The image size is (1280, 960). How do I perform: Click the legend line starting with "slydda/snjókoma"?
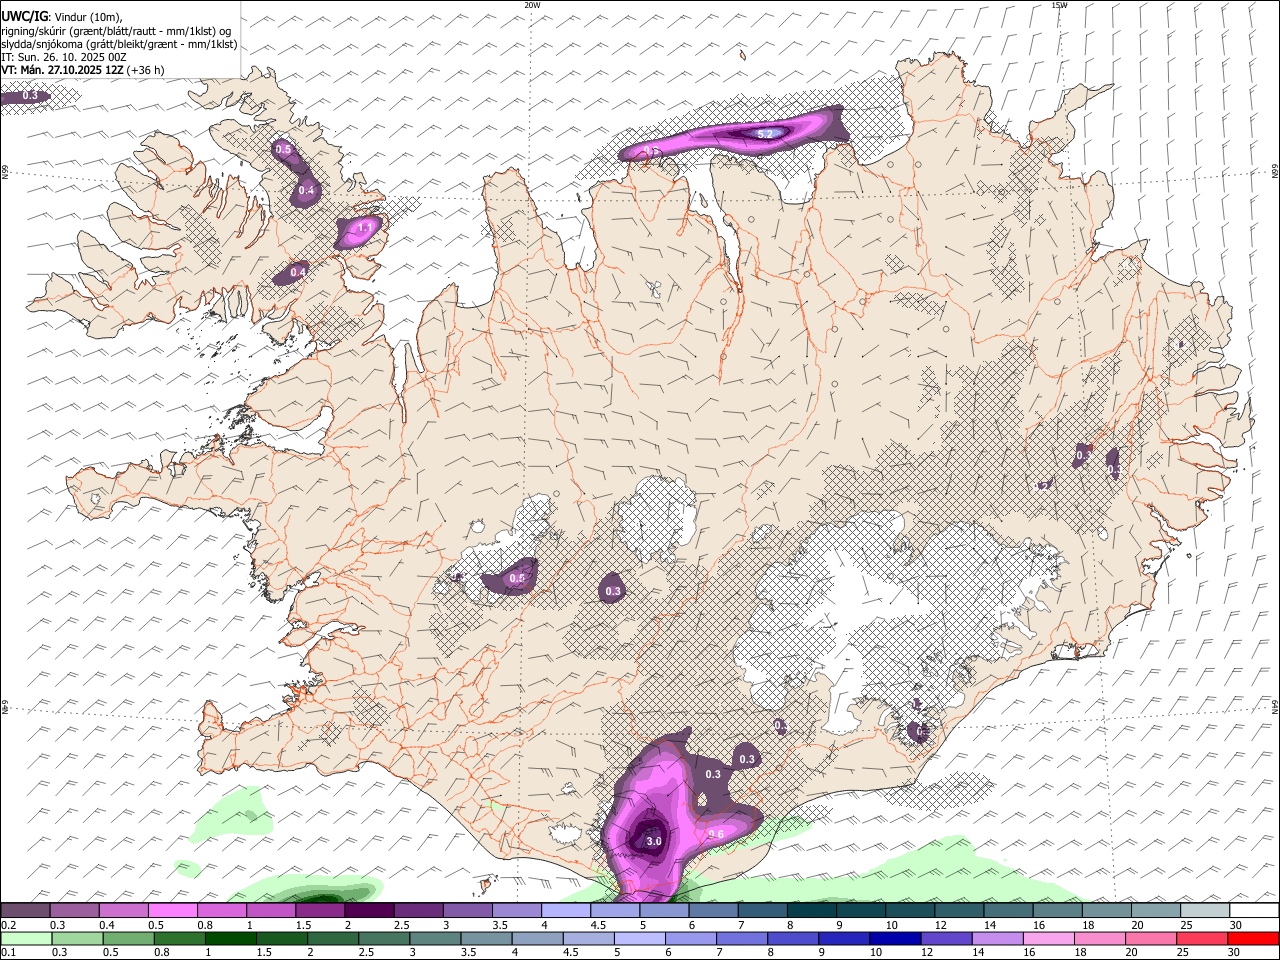click(x=119, y=44)
